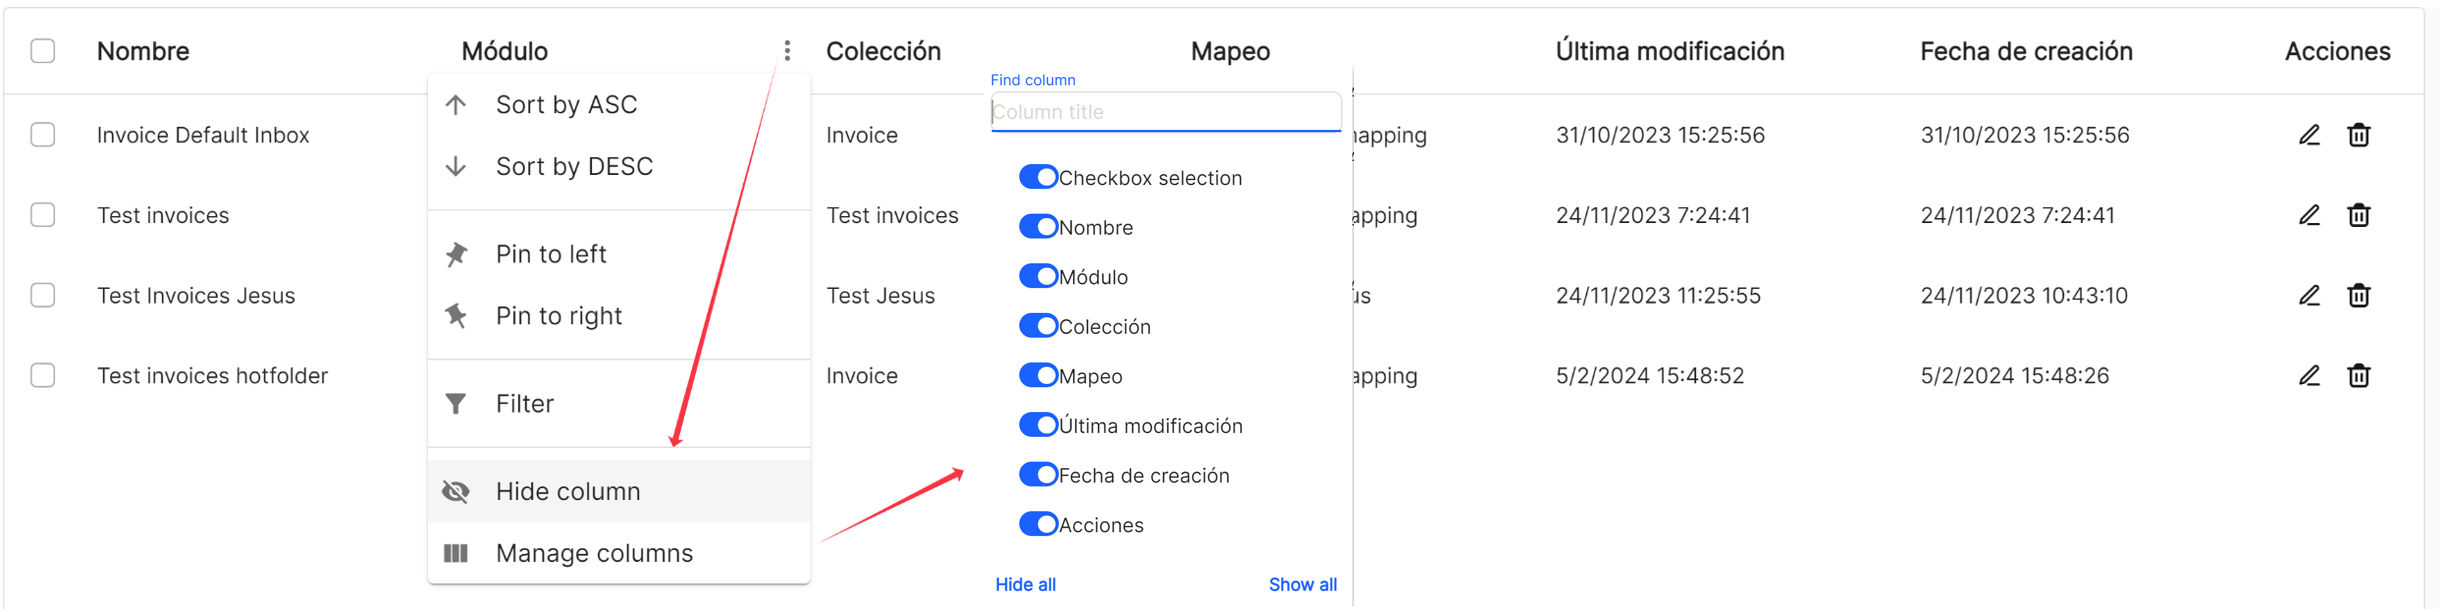Delete Test Invoices Jesus row trash icon

[2359, 295]
